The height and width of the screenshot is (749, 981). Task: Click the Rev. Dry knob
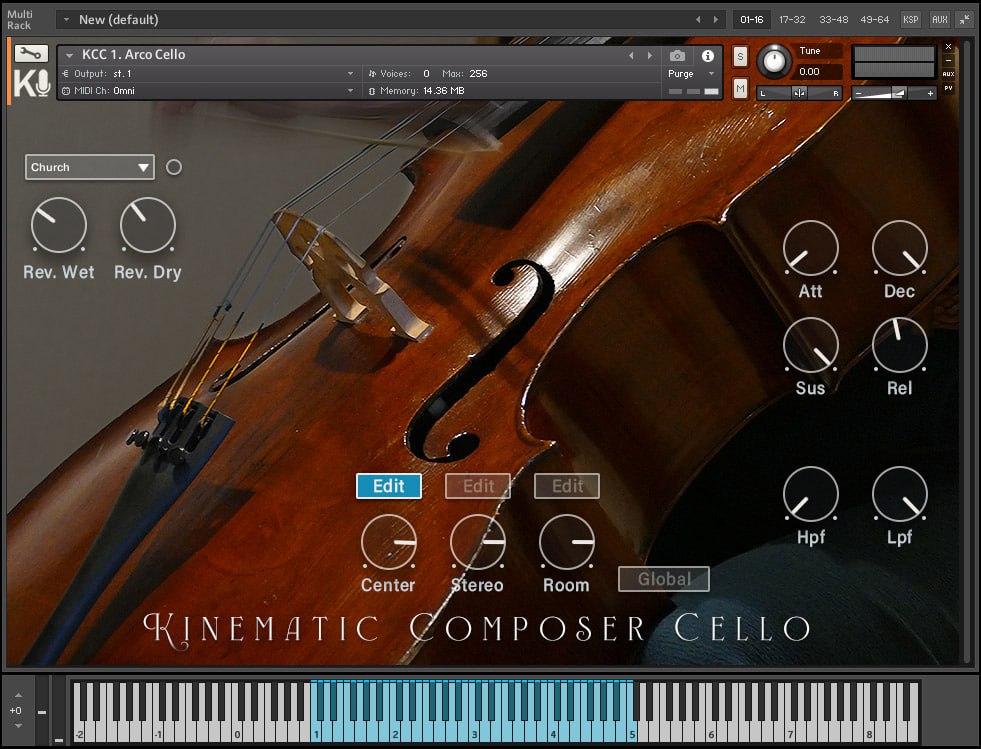pos(148,225)
